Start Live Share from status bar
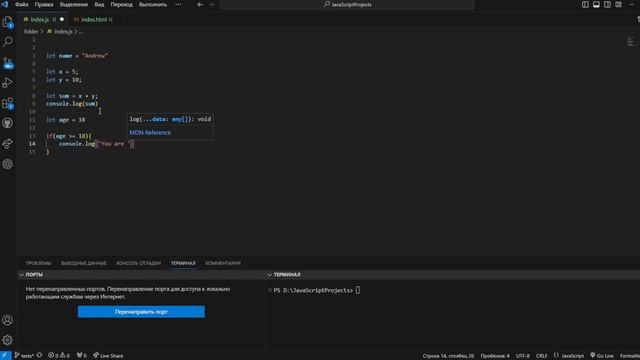This screenshot has width=640, height=360. click(x=108, y=356)
